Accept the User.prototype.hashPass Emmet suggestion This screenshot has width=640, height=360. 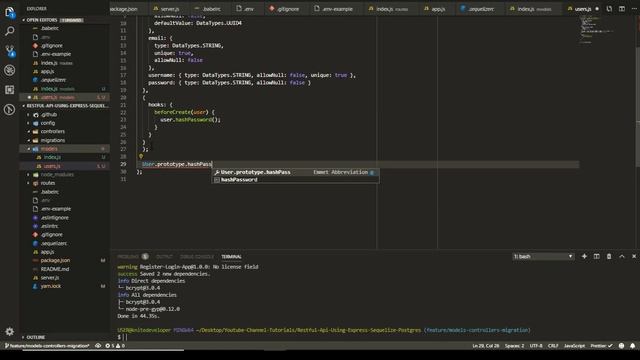pyautogui.click(x=295, y=172)
